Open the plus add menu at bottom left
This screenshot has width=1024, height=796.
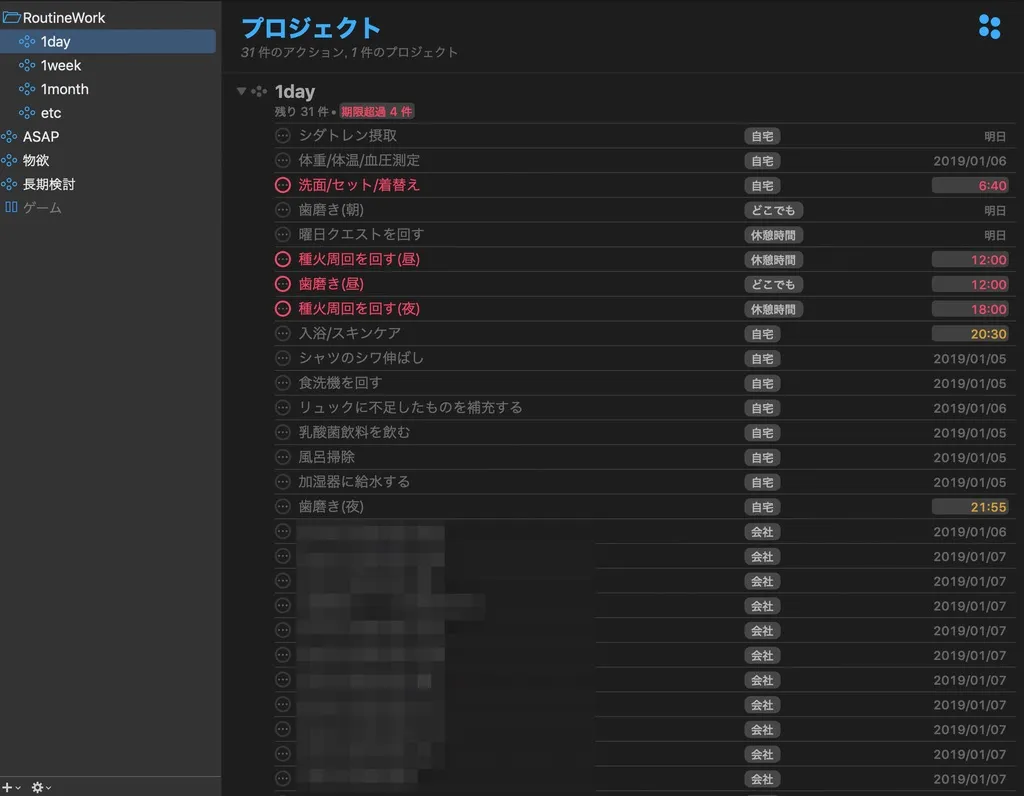click(x=8, y=787)
